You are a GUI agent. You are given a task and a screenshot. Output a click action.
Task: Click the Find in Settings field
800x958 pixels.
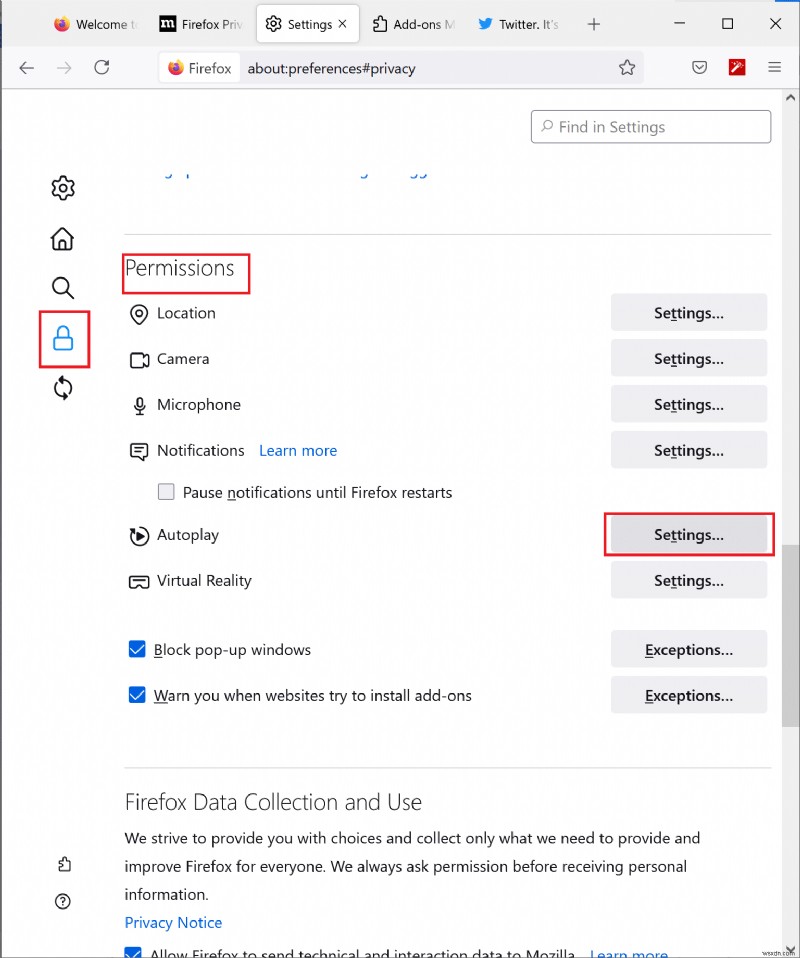pyautogui.click(x=651, y=127)
